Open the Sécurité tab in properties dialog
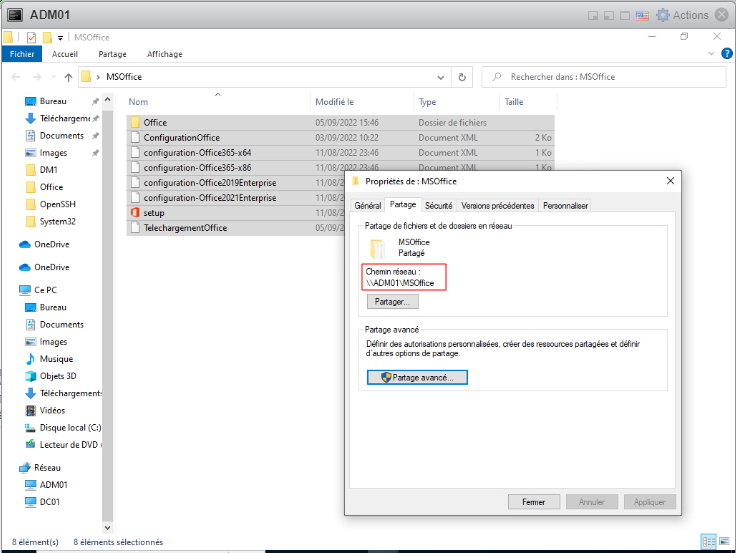Image resolution: width=736 pixels, height=553 pixels. coord(438,205)
